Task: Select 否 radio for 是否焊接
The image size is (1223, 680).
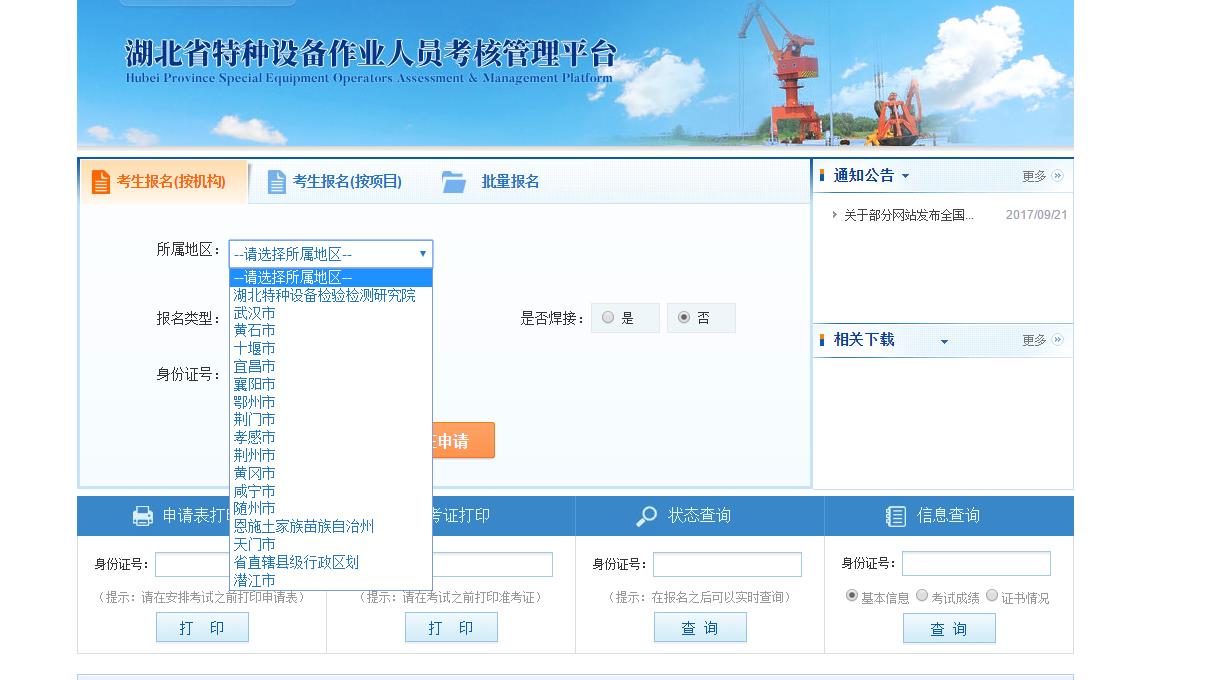Action: pos(684,318)
